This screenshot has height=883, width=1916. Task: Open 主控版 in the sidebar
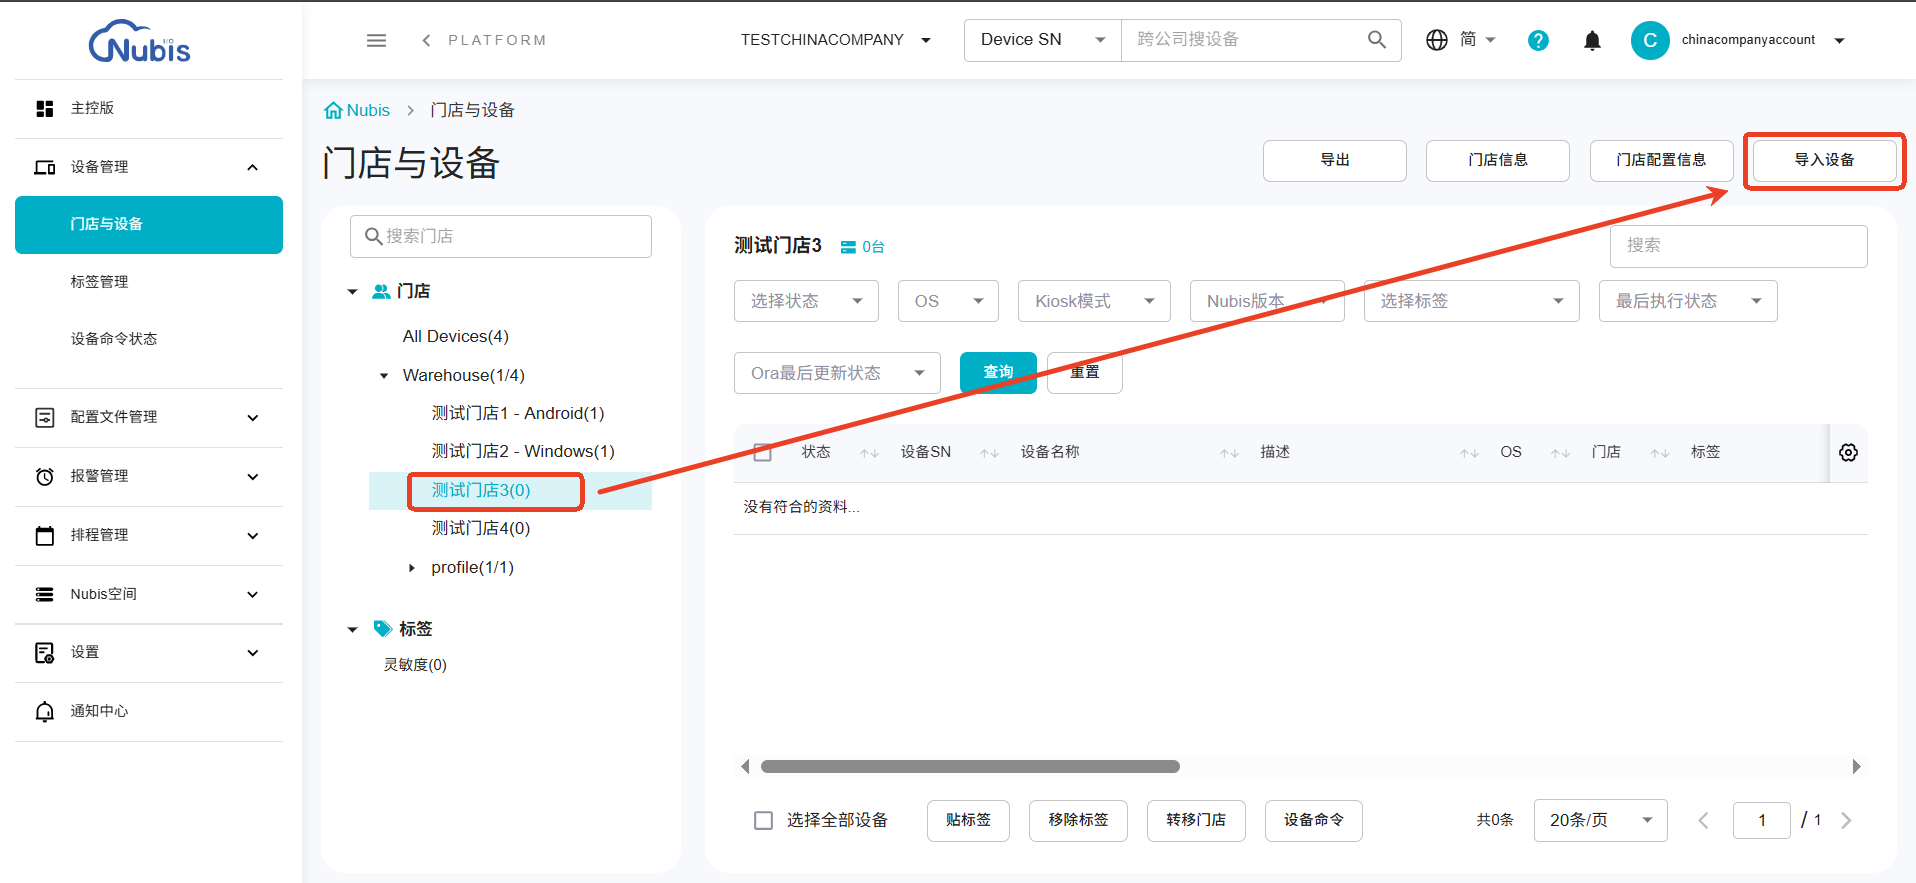149,108
